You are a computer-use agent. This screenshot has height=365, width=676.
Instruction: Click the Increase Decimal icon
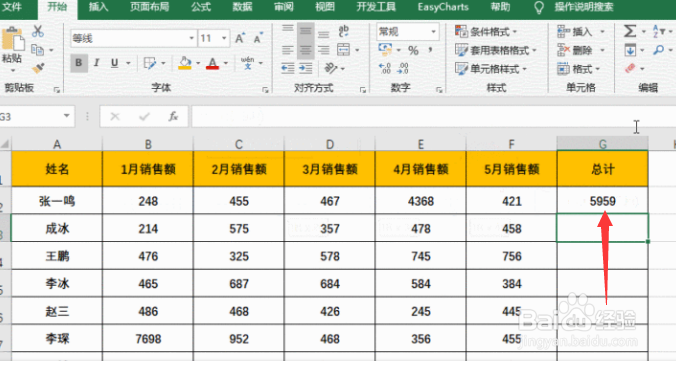385,68
